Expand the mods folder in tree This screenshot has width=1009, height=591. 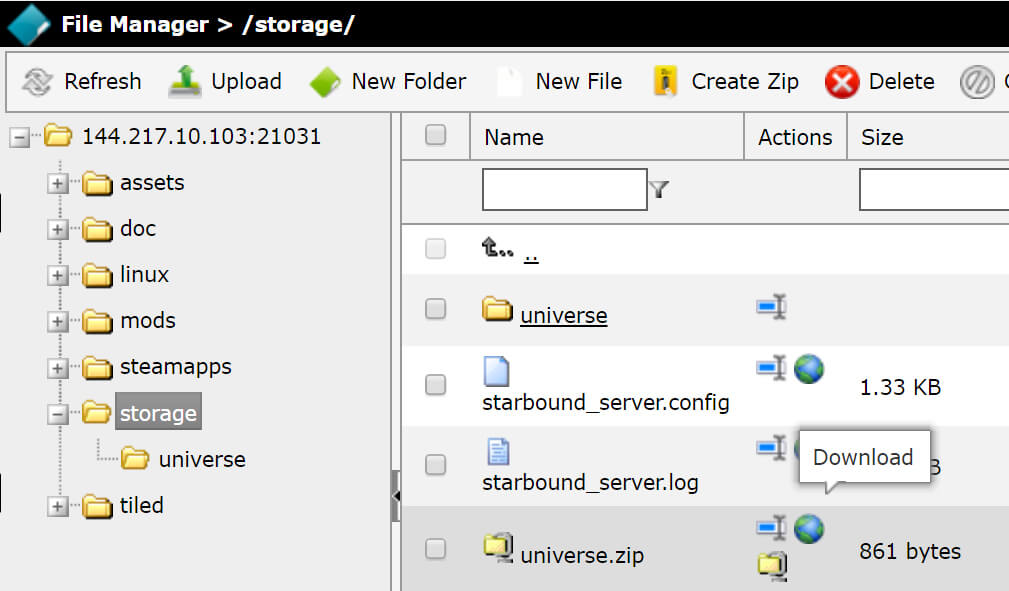coord(57,321)
